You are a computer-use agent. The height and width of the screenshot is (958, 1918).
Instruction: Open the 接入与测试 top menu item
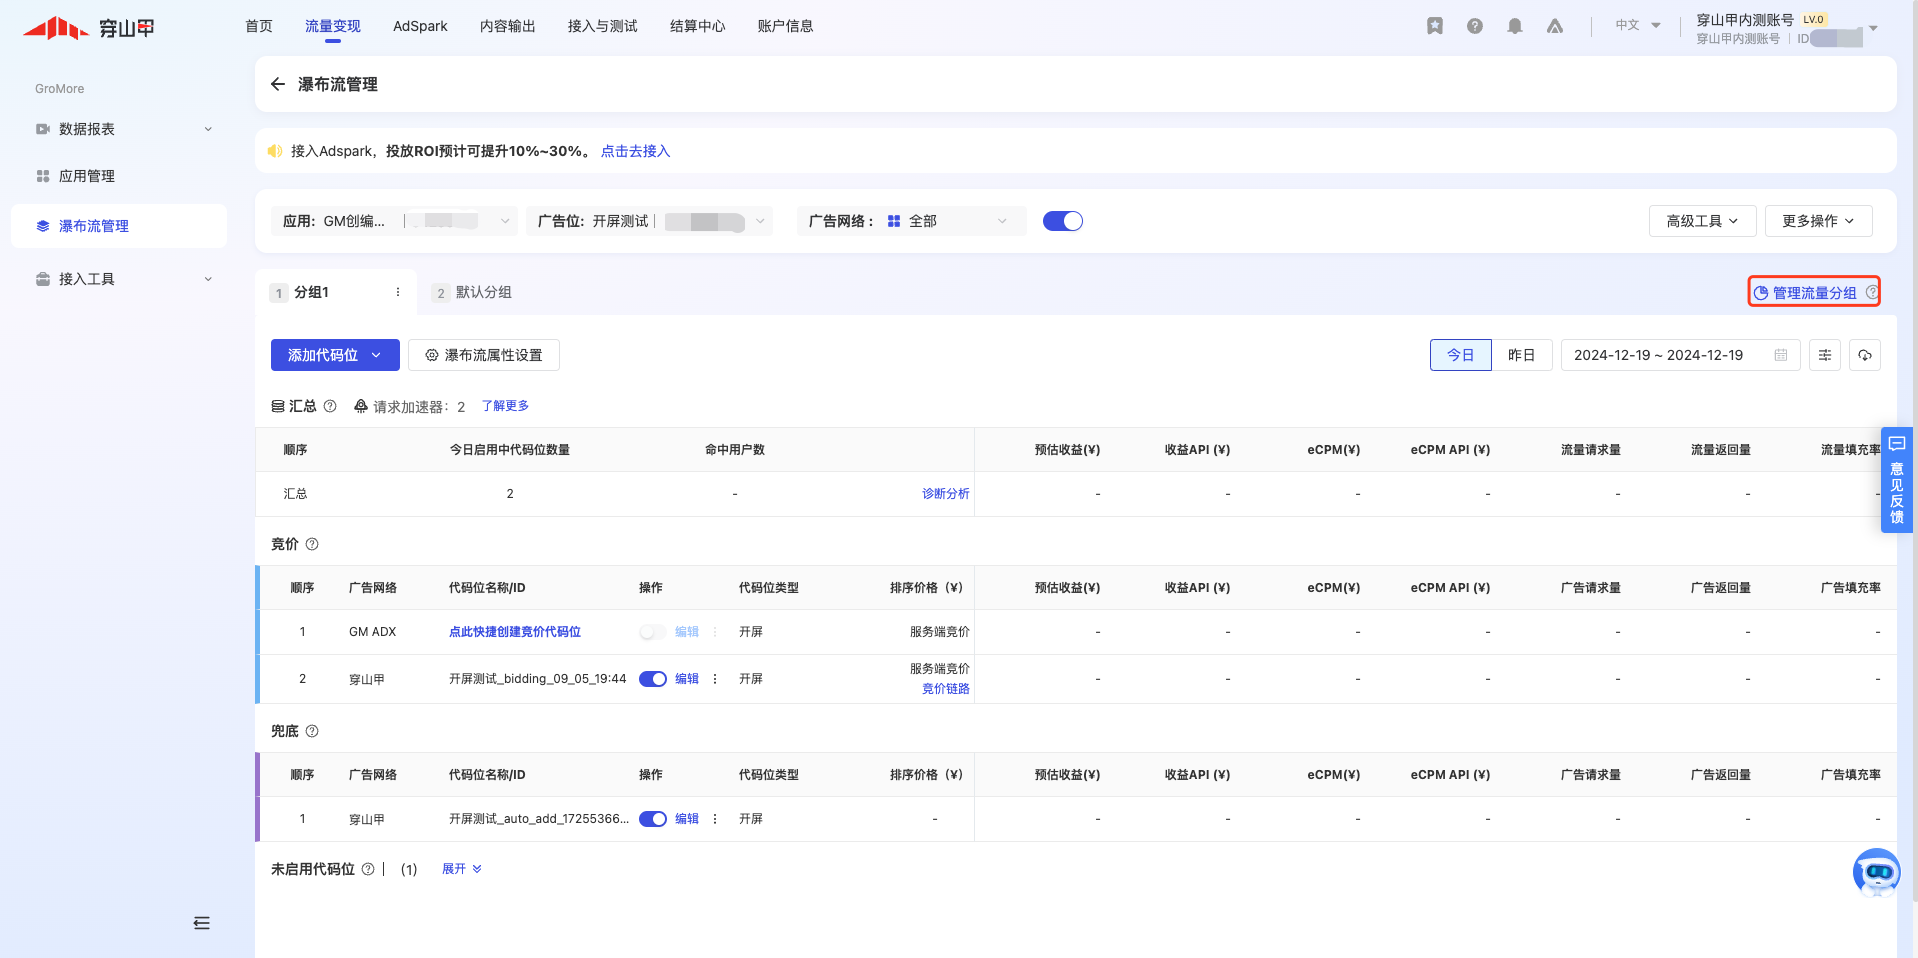(603, 26)
